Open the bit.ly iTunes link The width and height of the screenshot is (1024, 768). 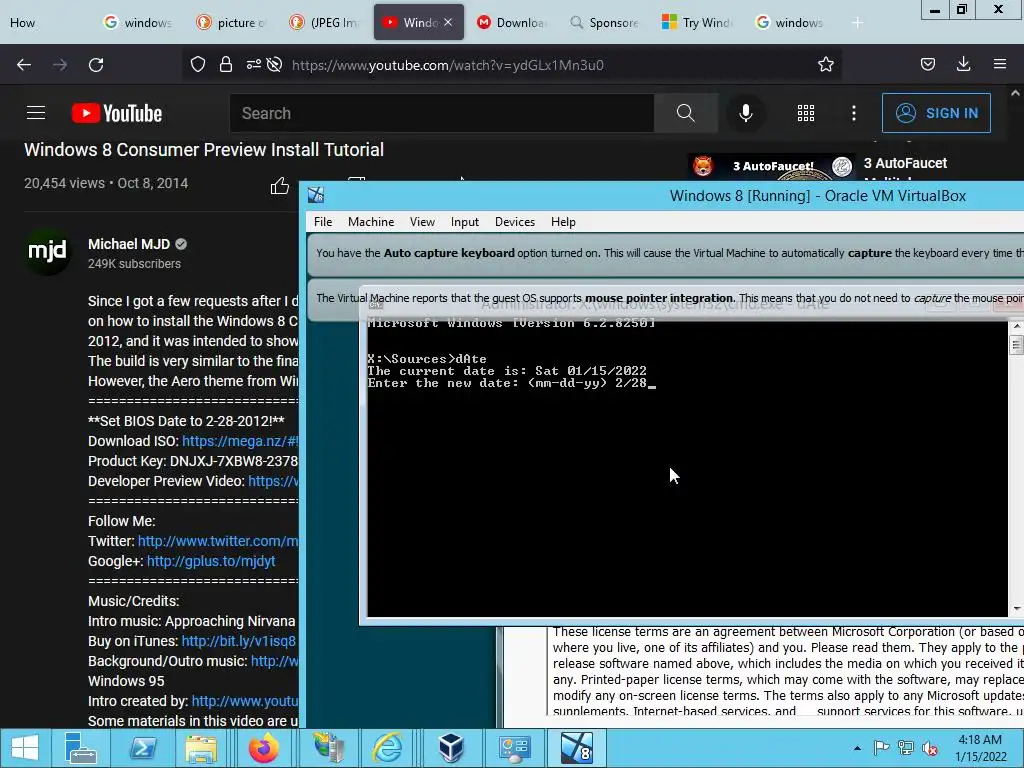click(239, 641)
